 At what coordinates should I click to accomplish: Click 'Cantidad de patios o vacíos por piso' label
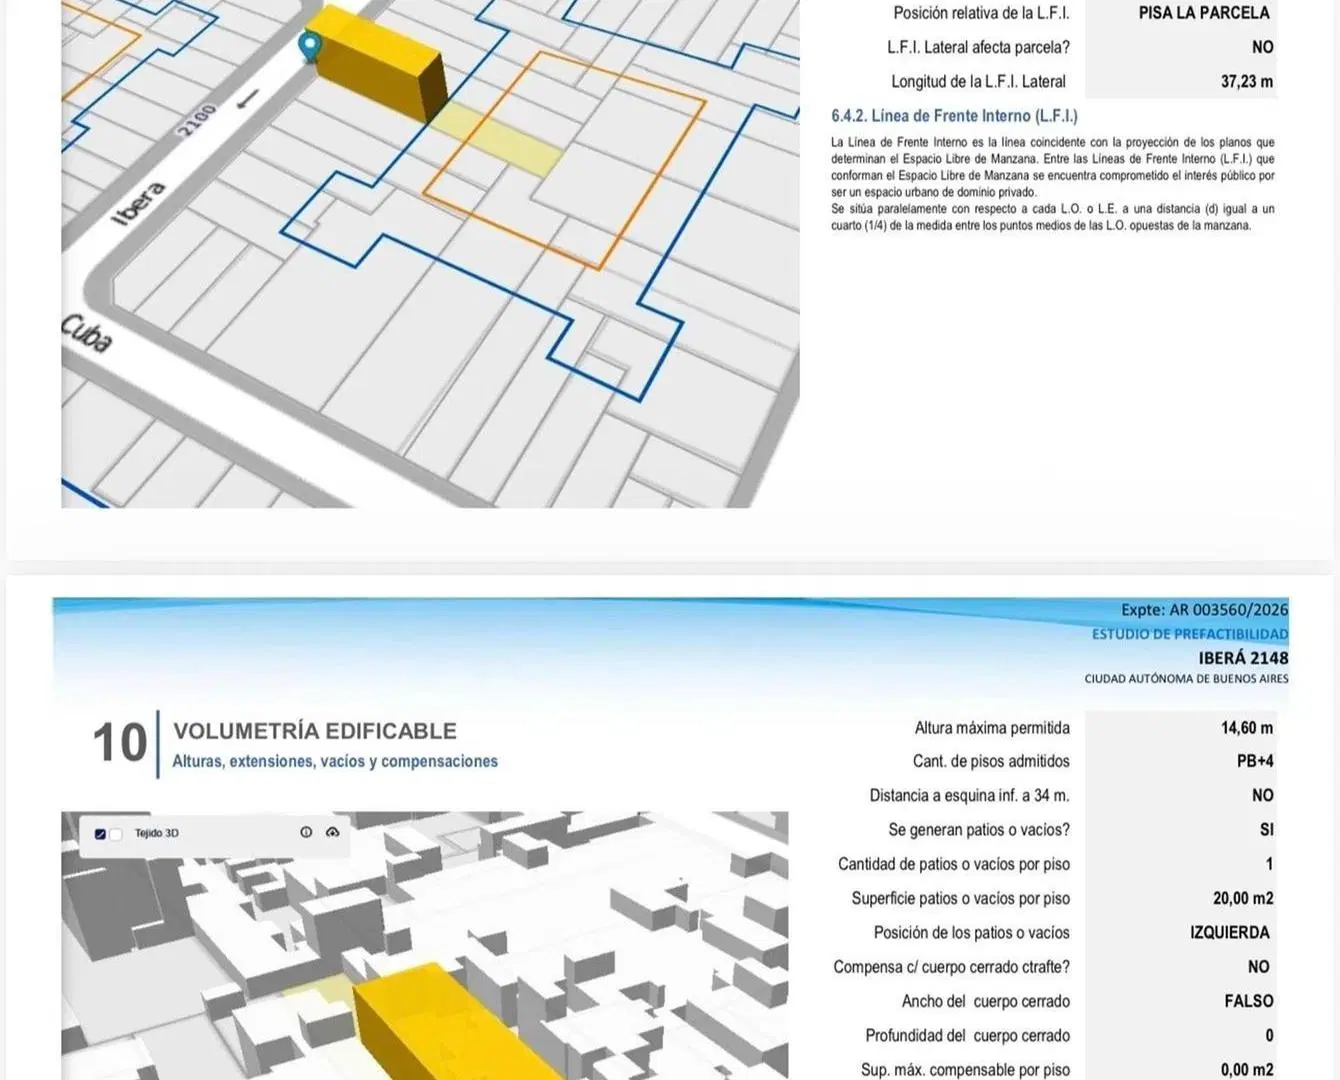pos(954,864)
